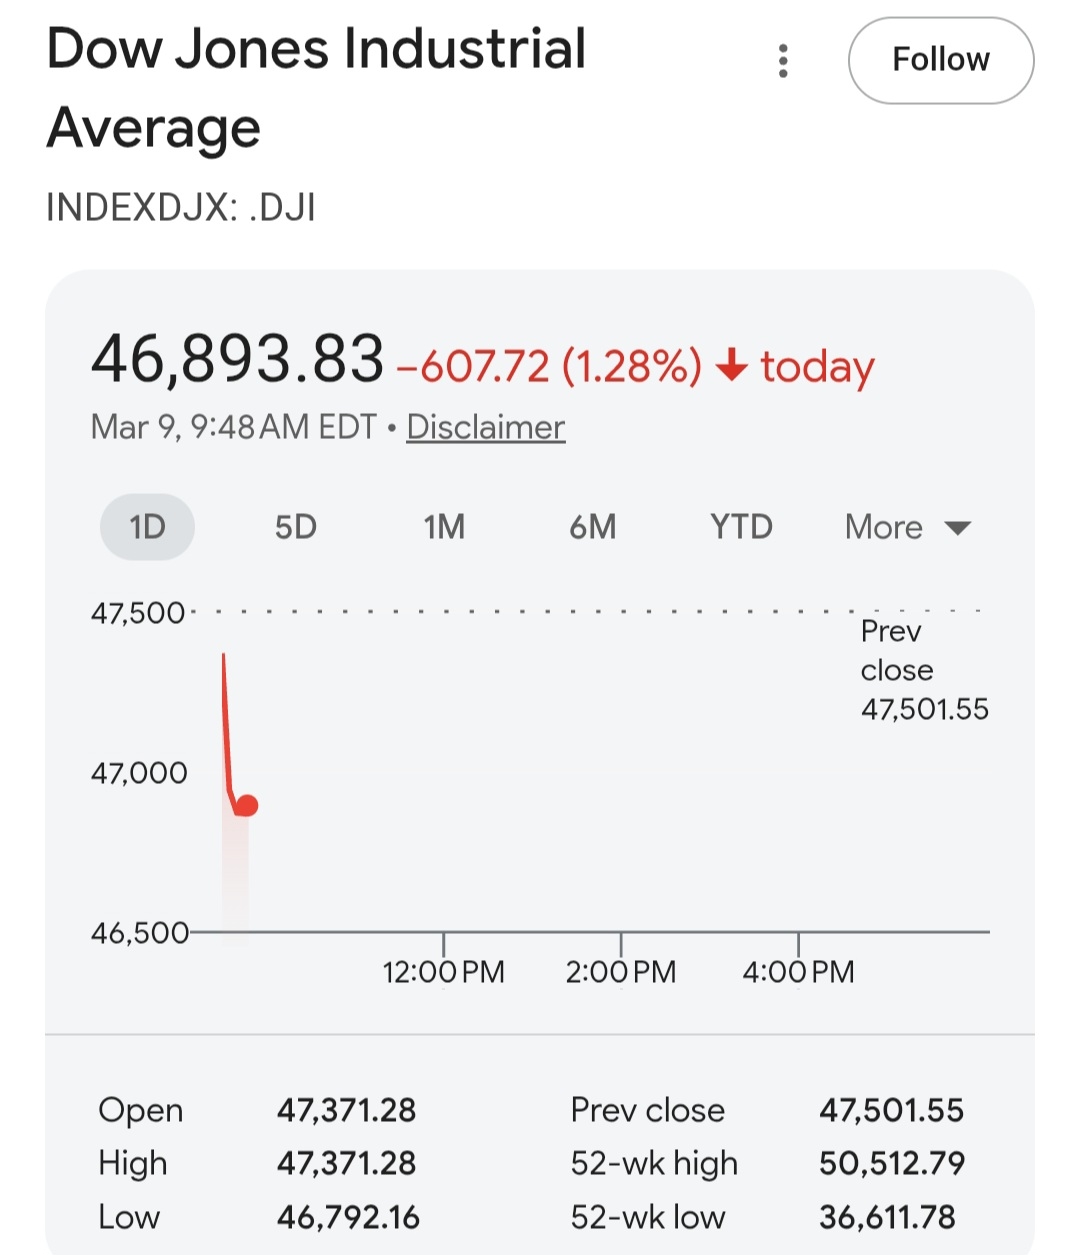Click the Follow button

pyautogui.click(x=940, y=60)
